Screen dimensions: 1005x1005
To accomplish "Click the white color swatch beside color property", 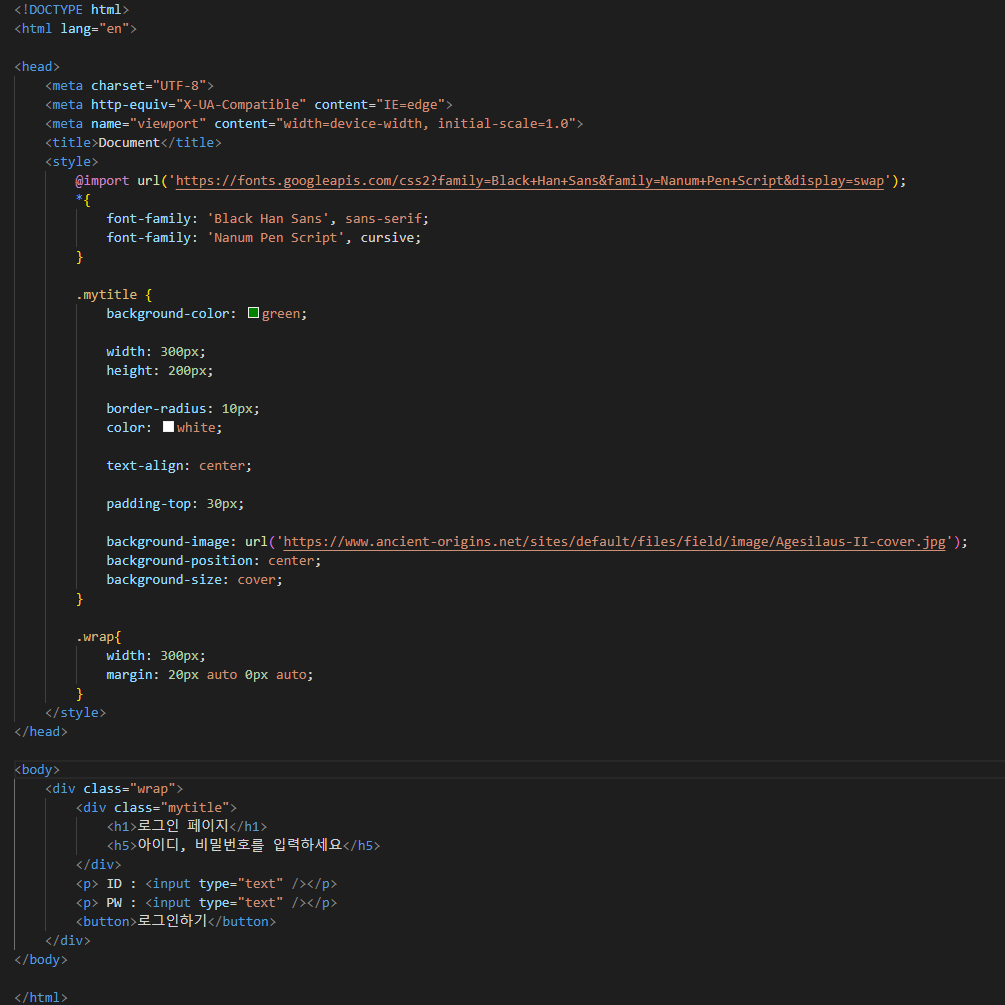I will pyautogui.click(x=169, y=427).
